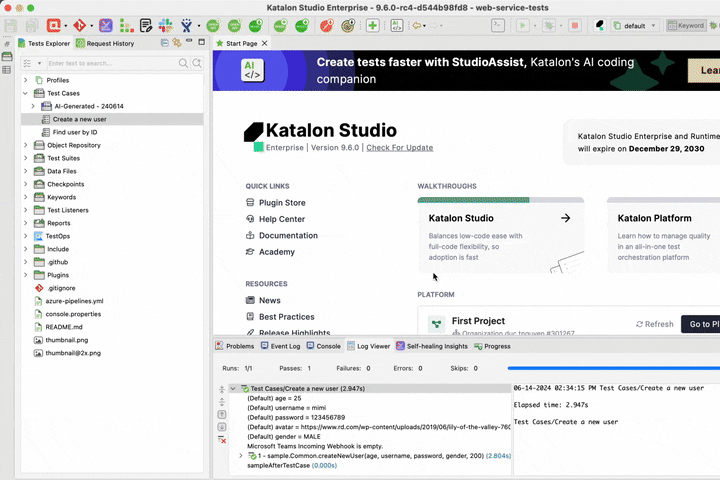Open the Help Center quick link
720x480 pixels.
coord(276,219)
